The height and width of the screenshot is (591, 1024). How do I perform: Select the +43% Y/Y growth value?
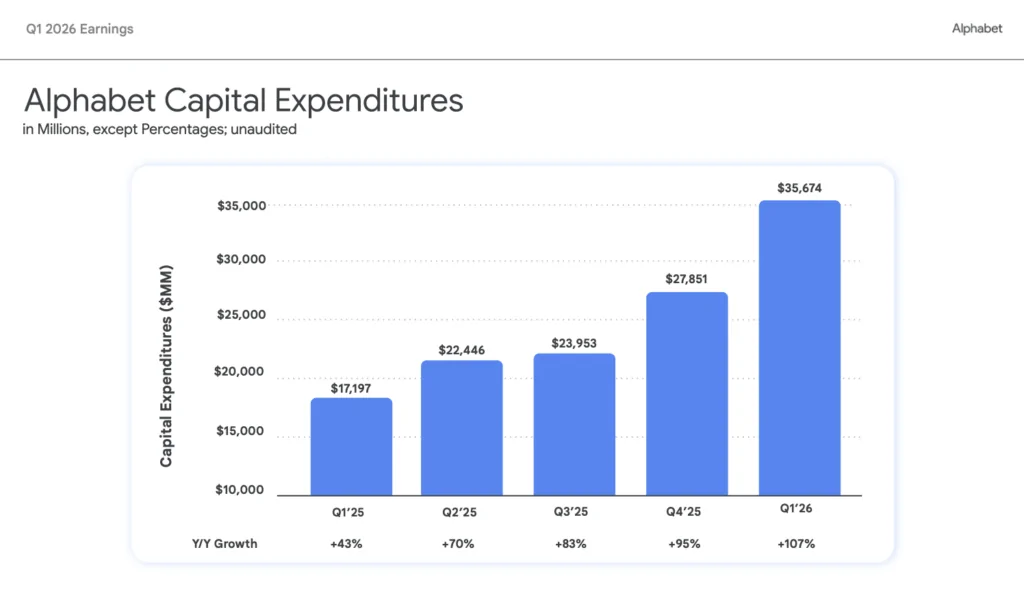pyautogui.click(x=346, y=543)
